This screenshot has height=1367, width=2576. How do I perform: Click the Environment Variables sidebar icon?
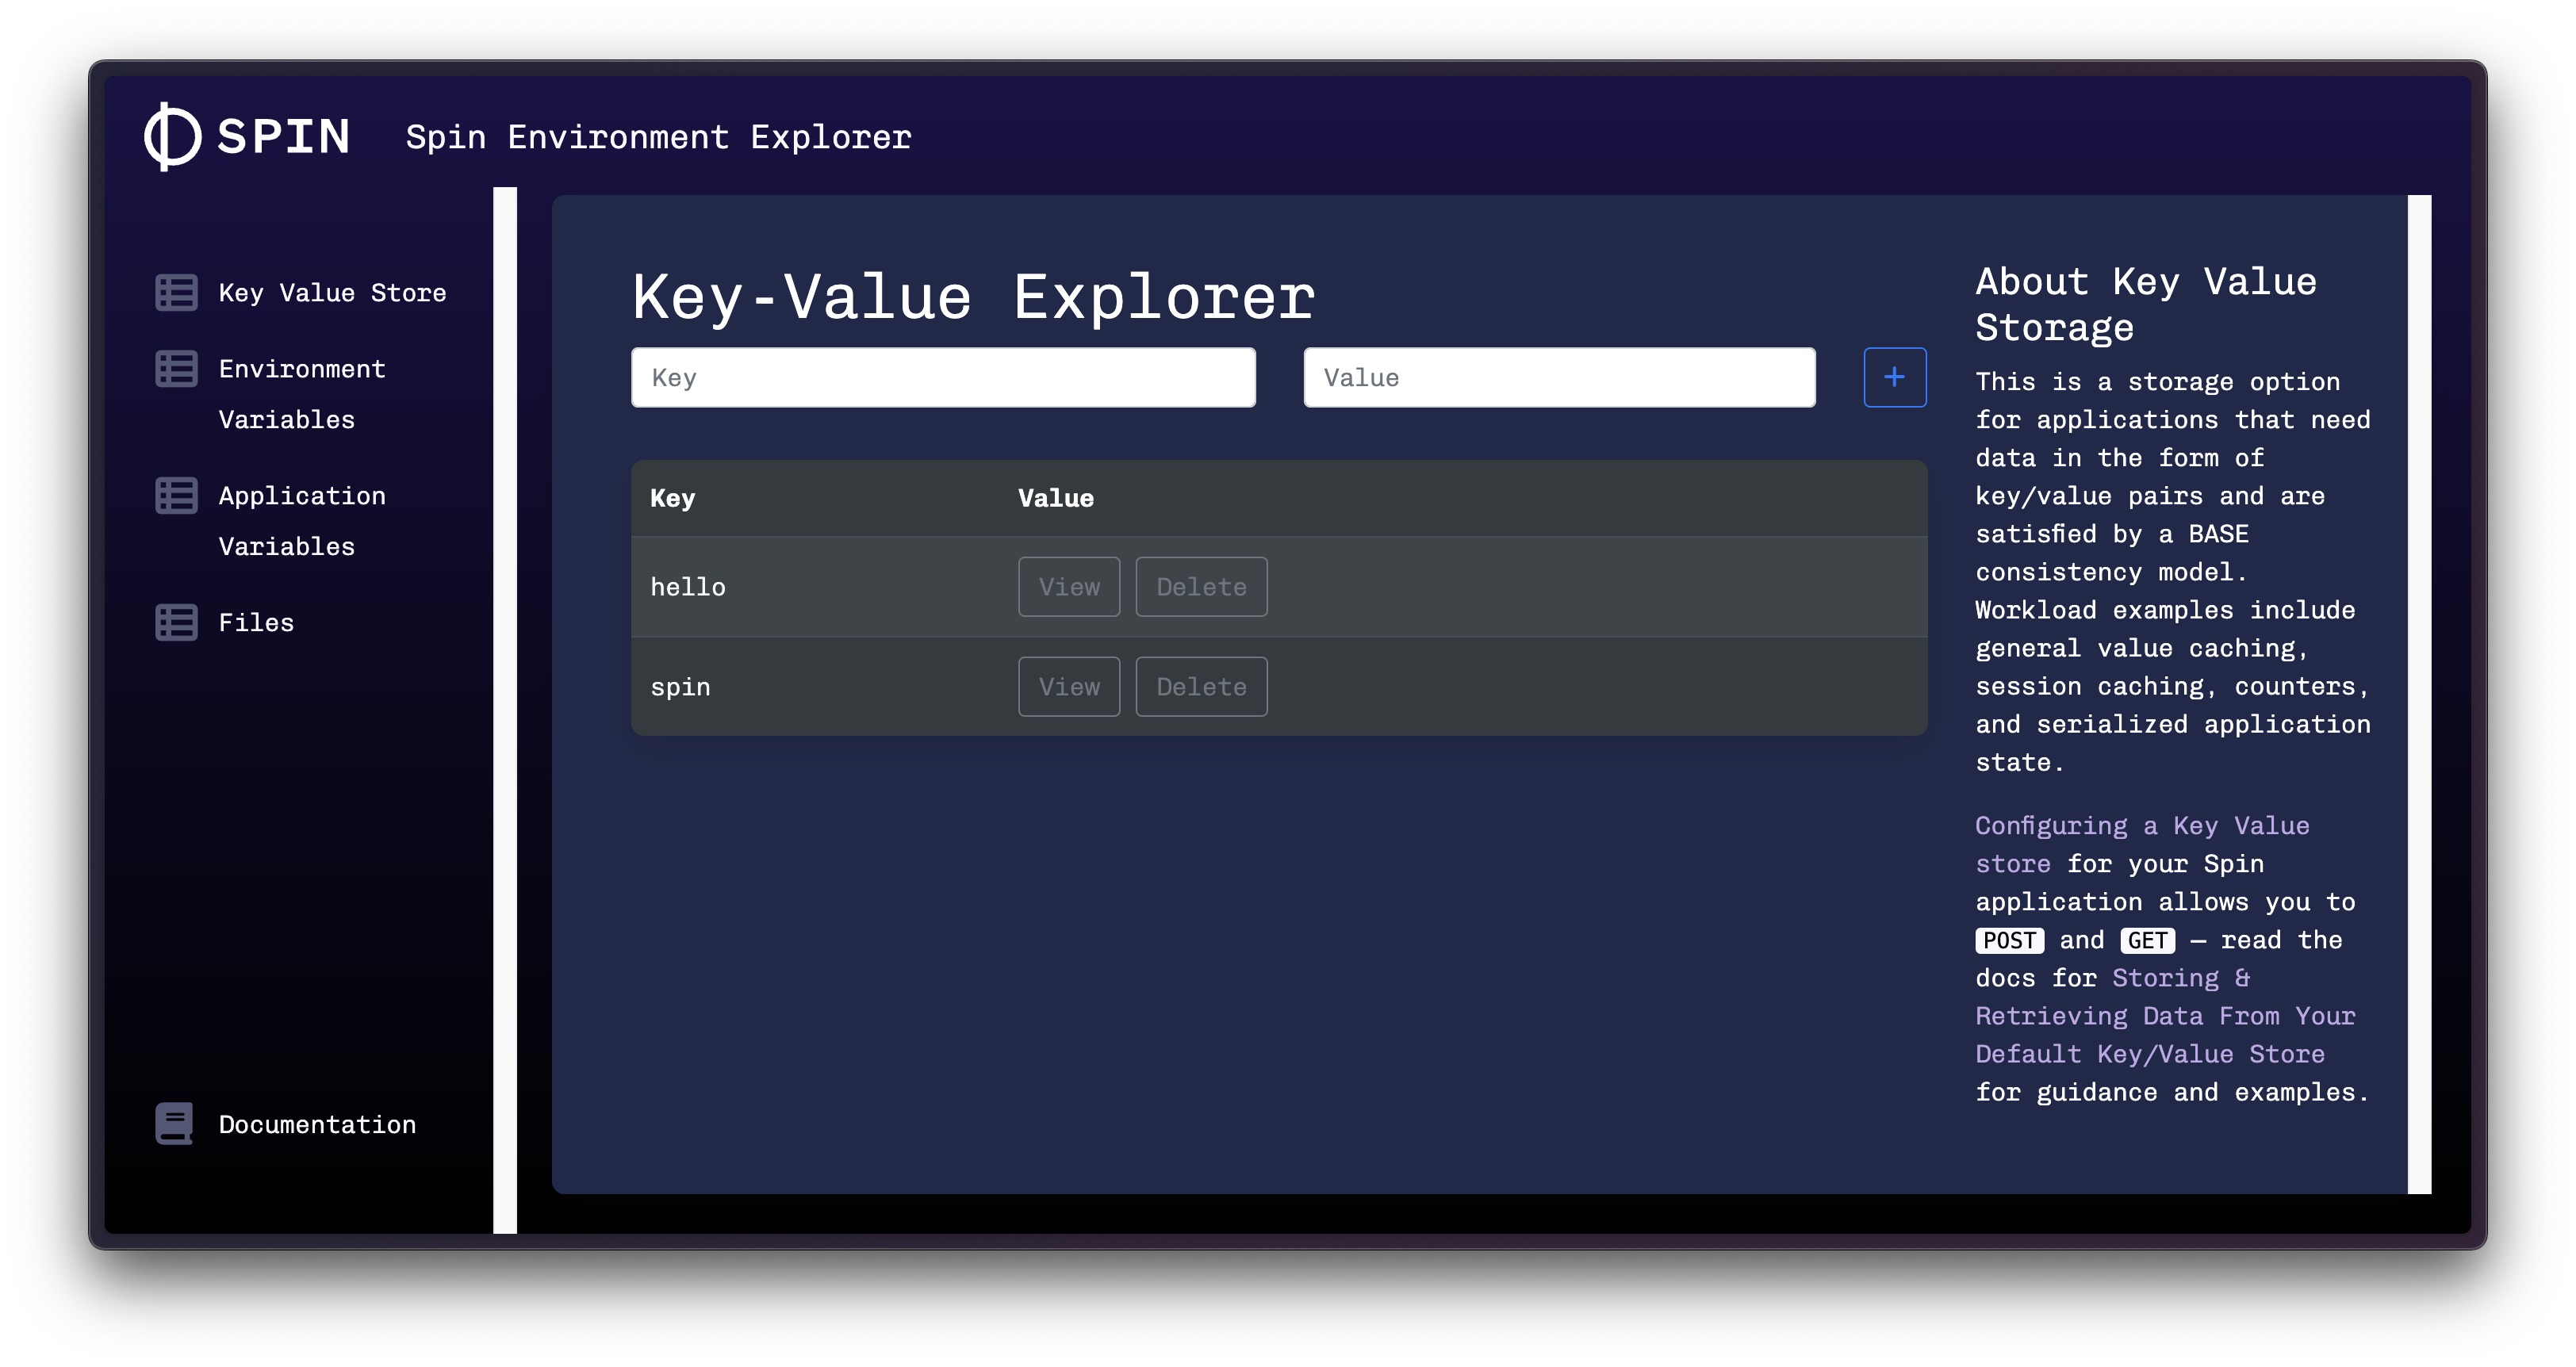[x=176, y=368]
